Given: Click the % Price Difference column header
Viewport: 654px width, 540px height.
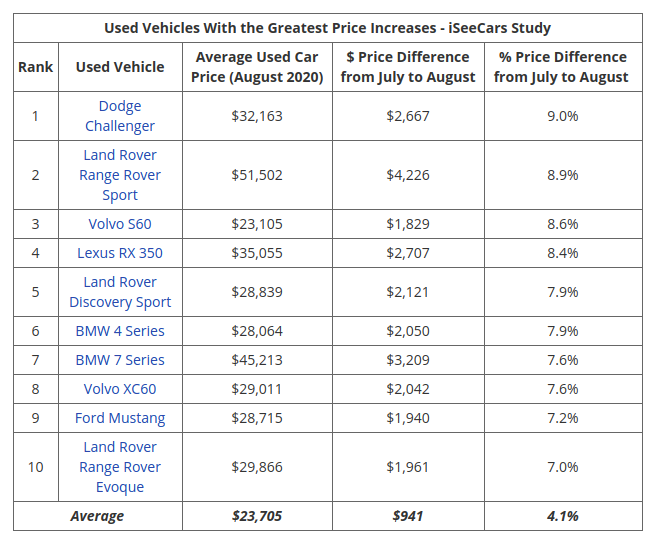Looking at the screenshot, I should click(562, 67).
